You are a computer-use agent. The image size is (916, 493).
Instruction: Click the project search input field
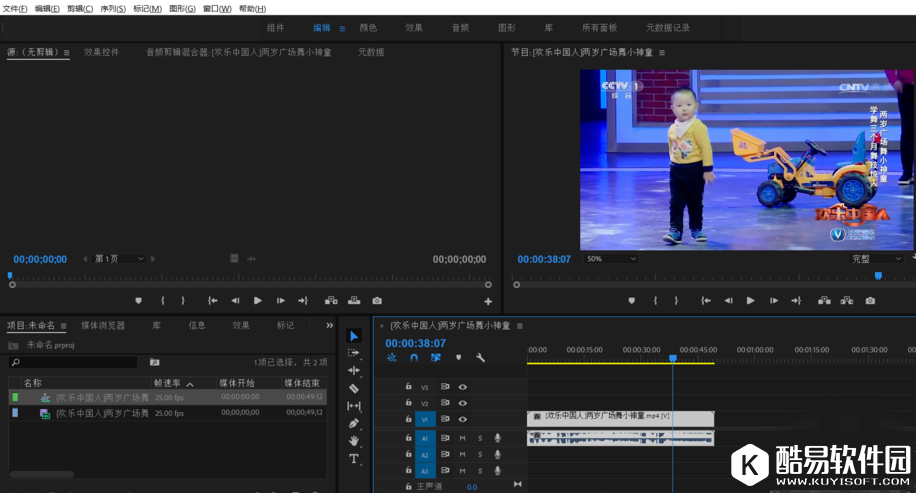[x=75, y=362]
